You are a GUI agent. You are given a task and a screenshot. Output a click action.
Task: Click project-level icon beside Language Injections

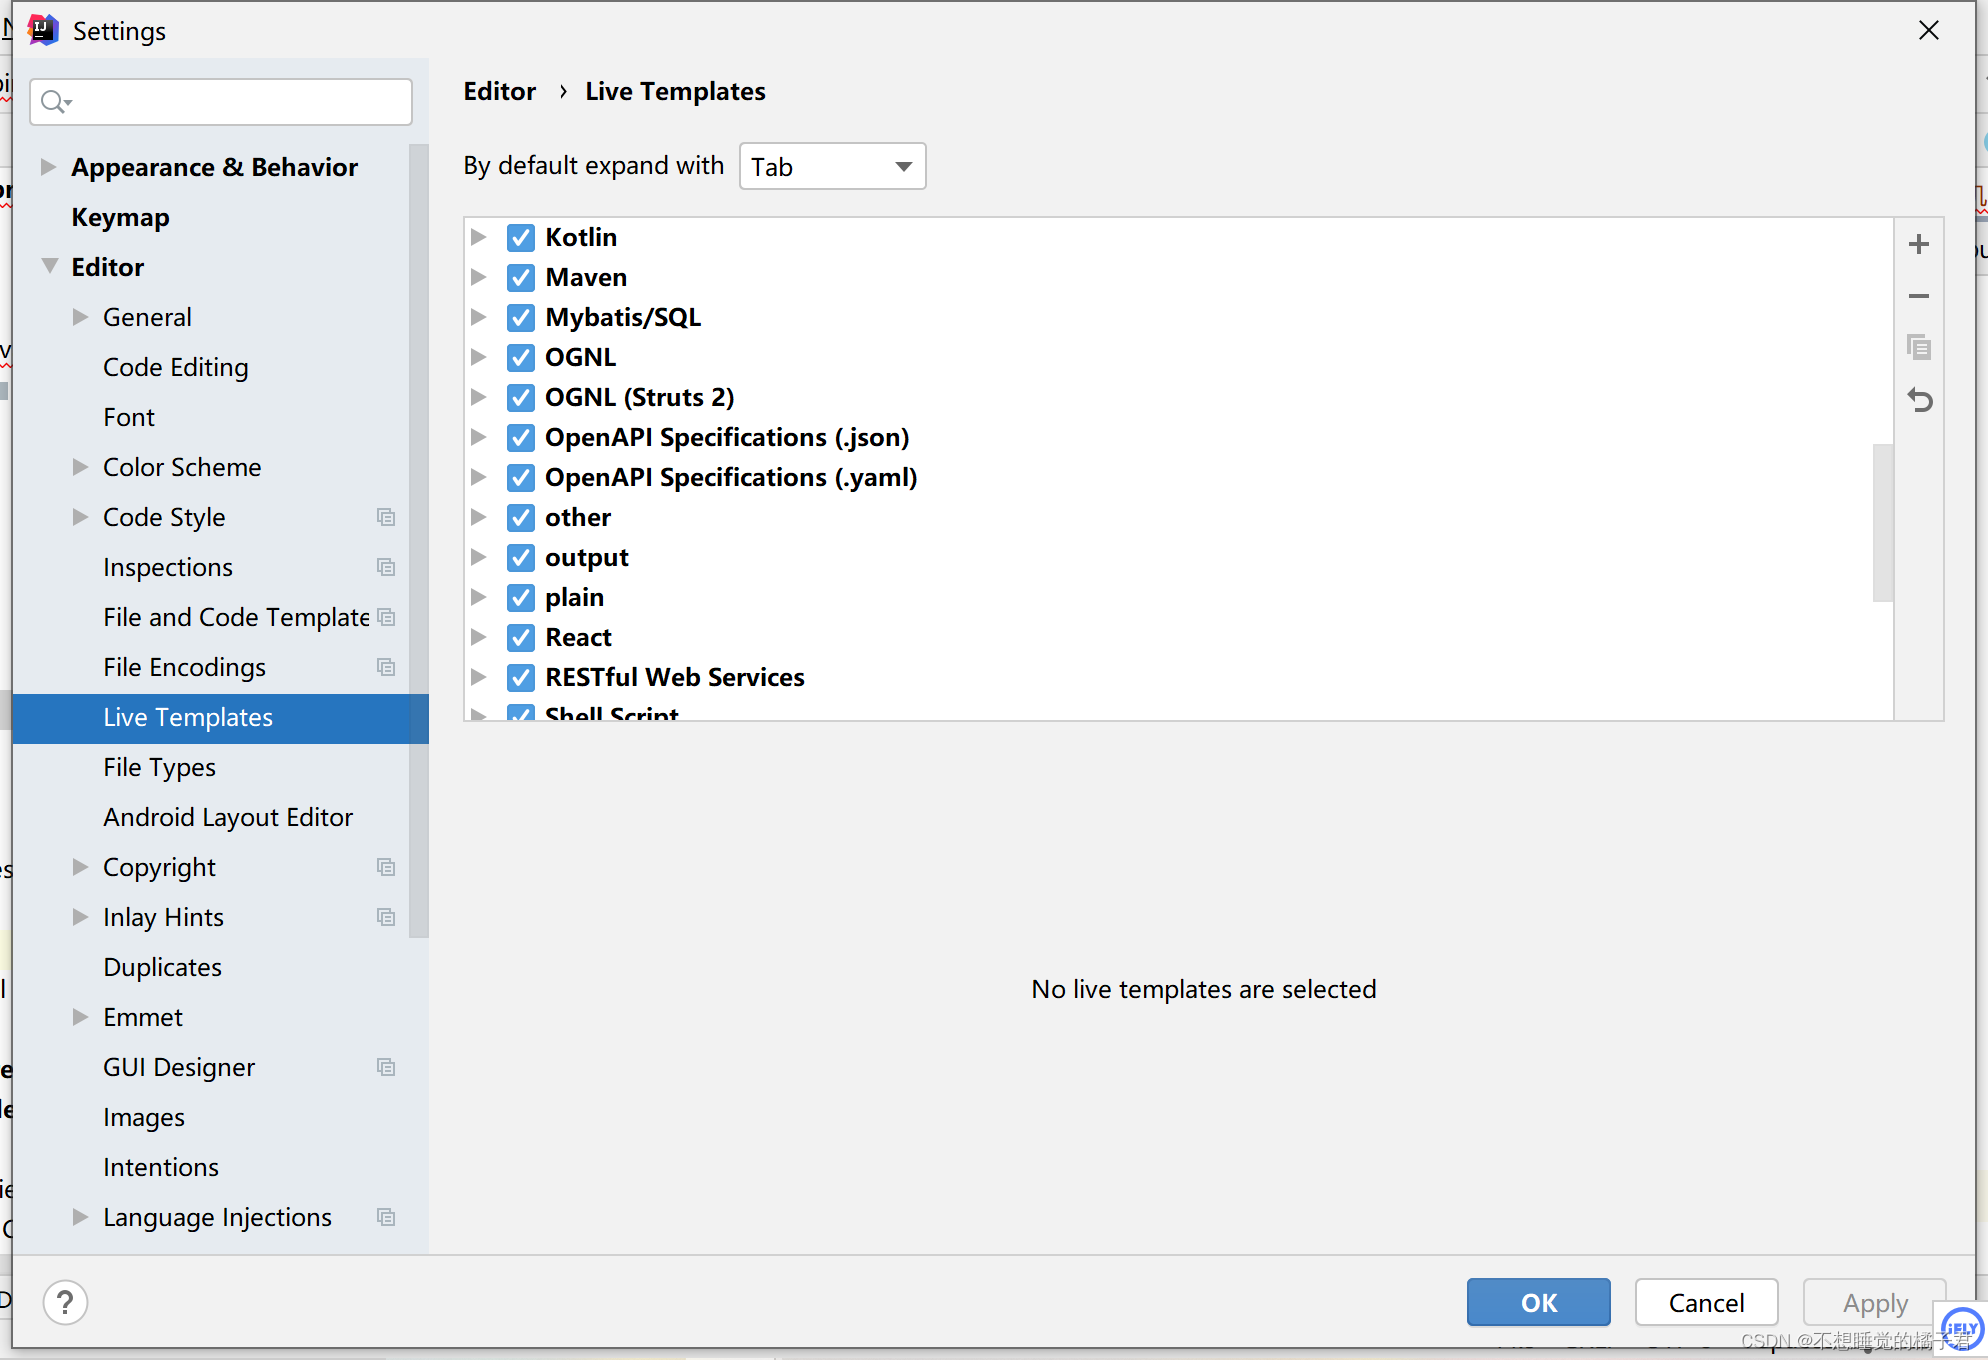tap(386, 1217)
